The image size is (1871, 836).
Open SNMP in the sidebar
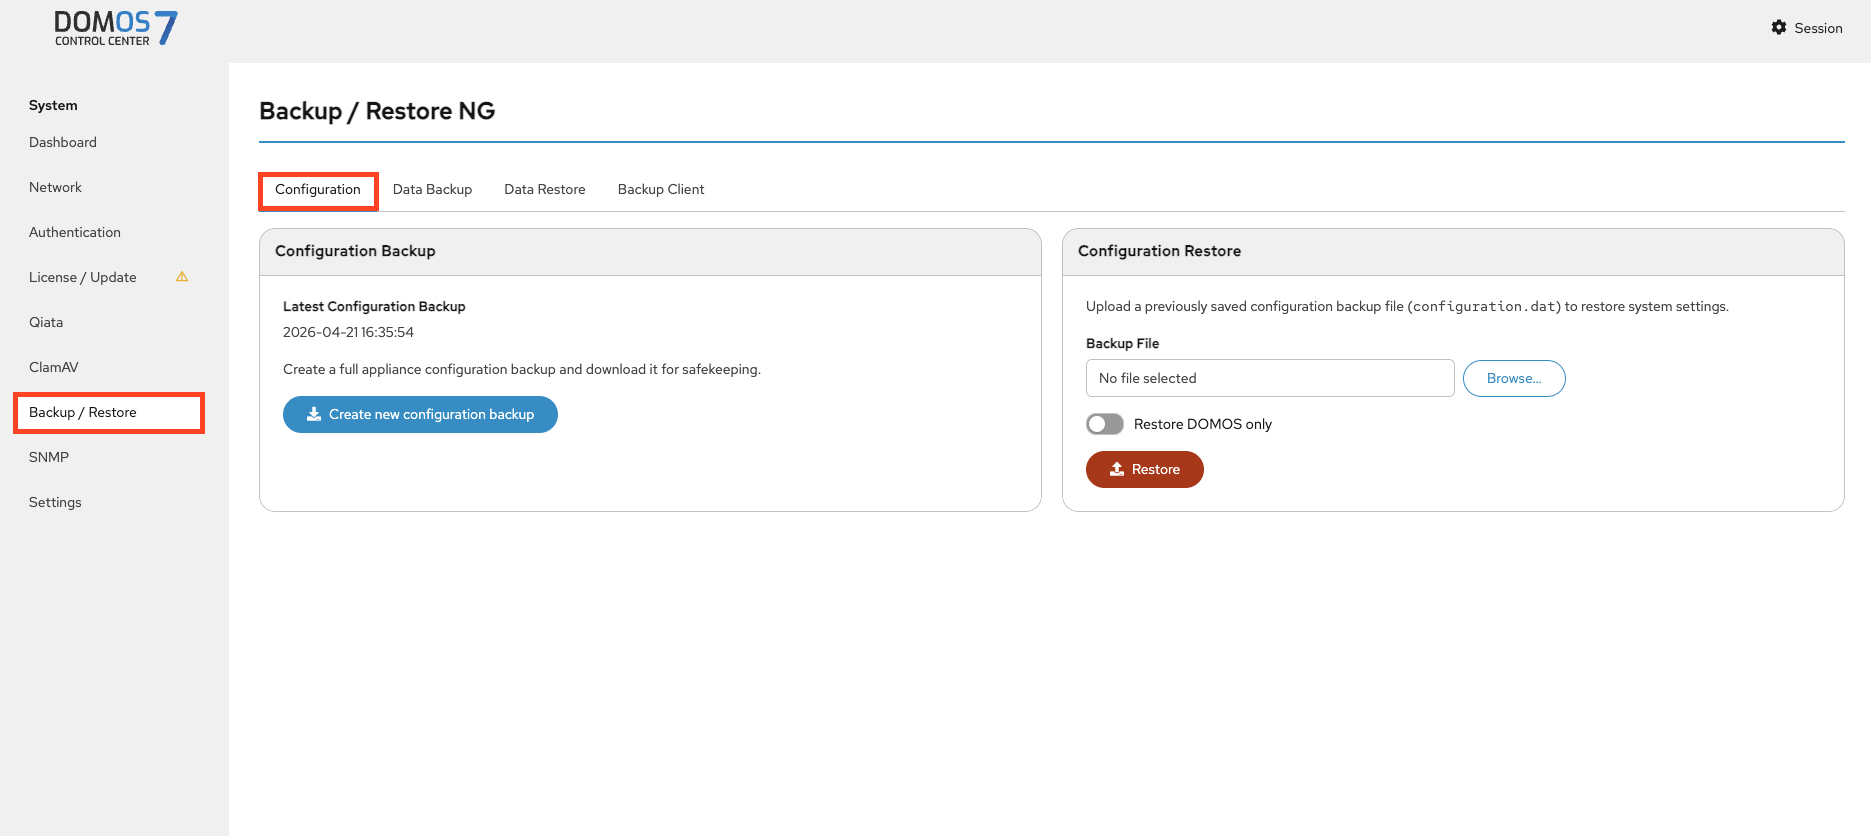click(49, 458)
